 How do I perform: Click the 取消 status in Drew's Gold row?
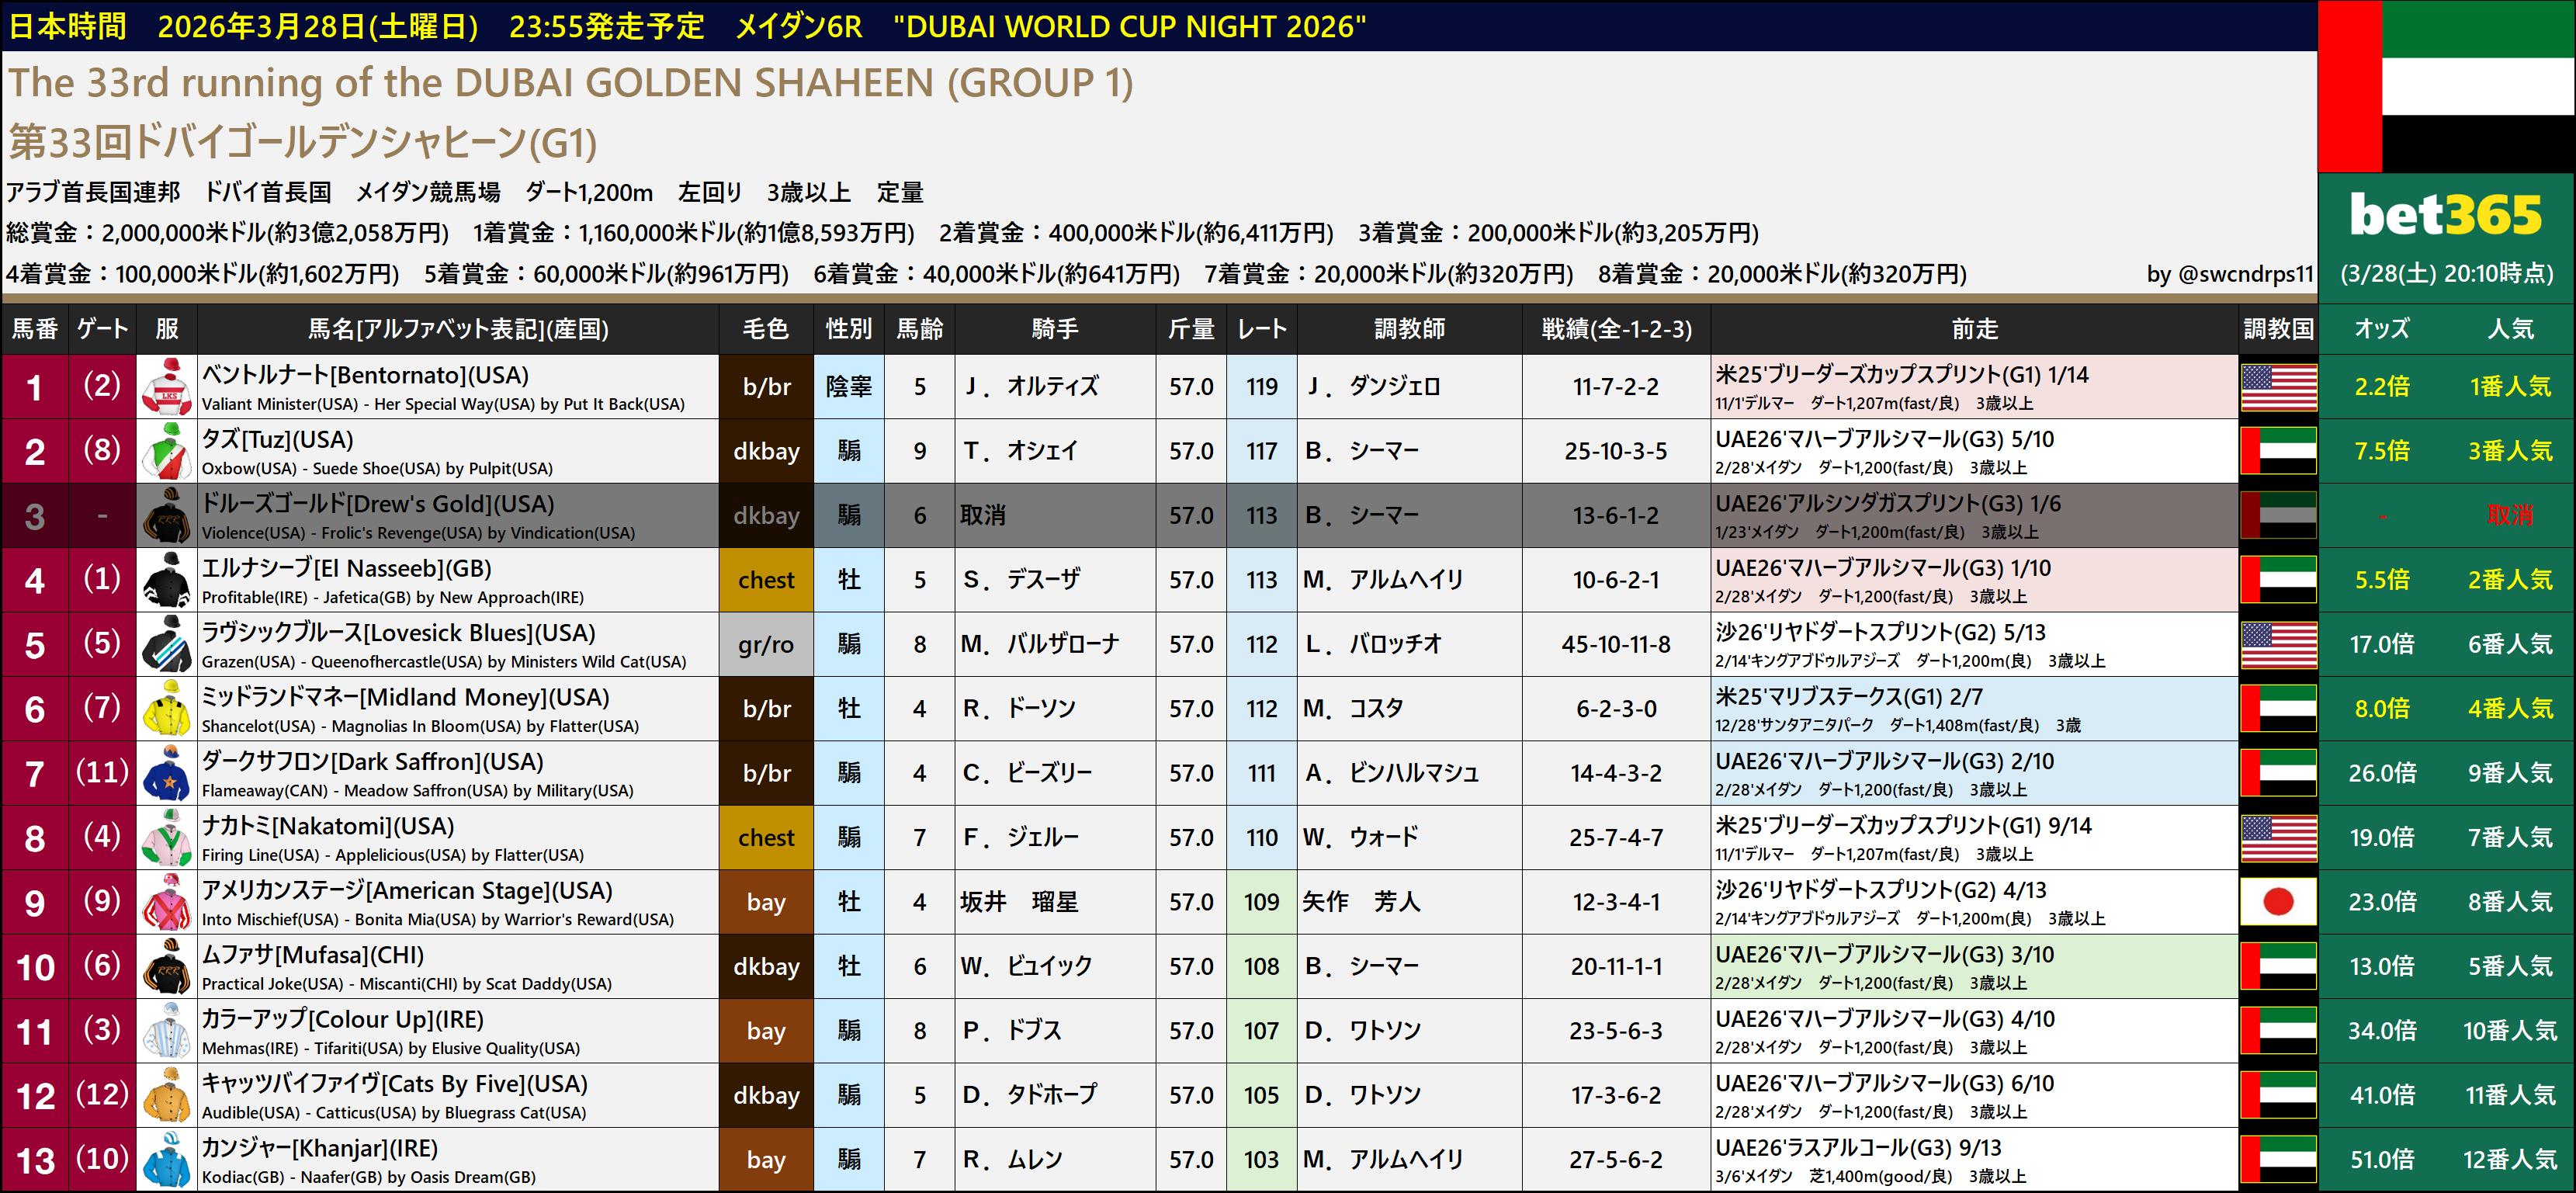[2510, 516]
